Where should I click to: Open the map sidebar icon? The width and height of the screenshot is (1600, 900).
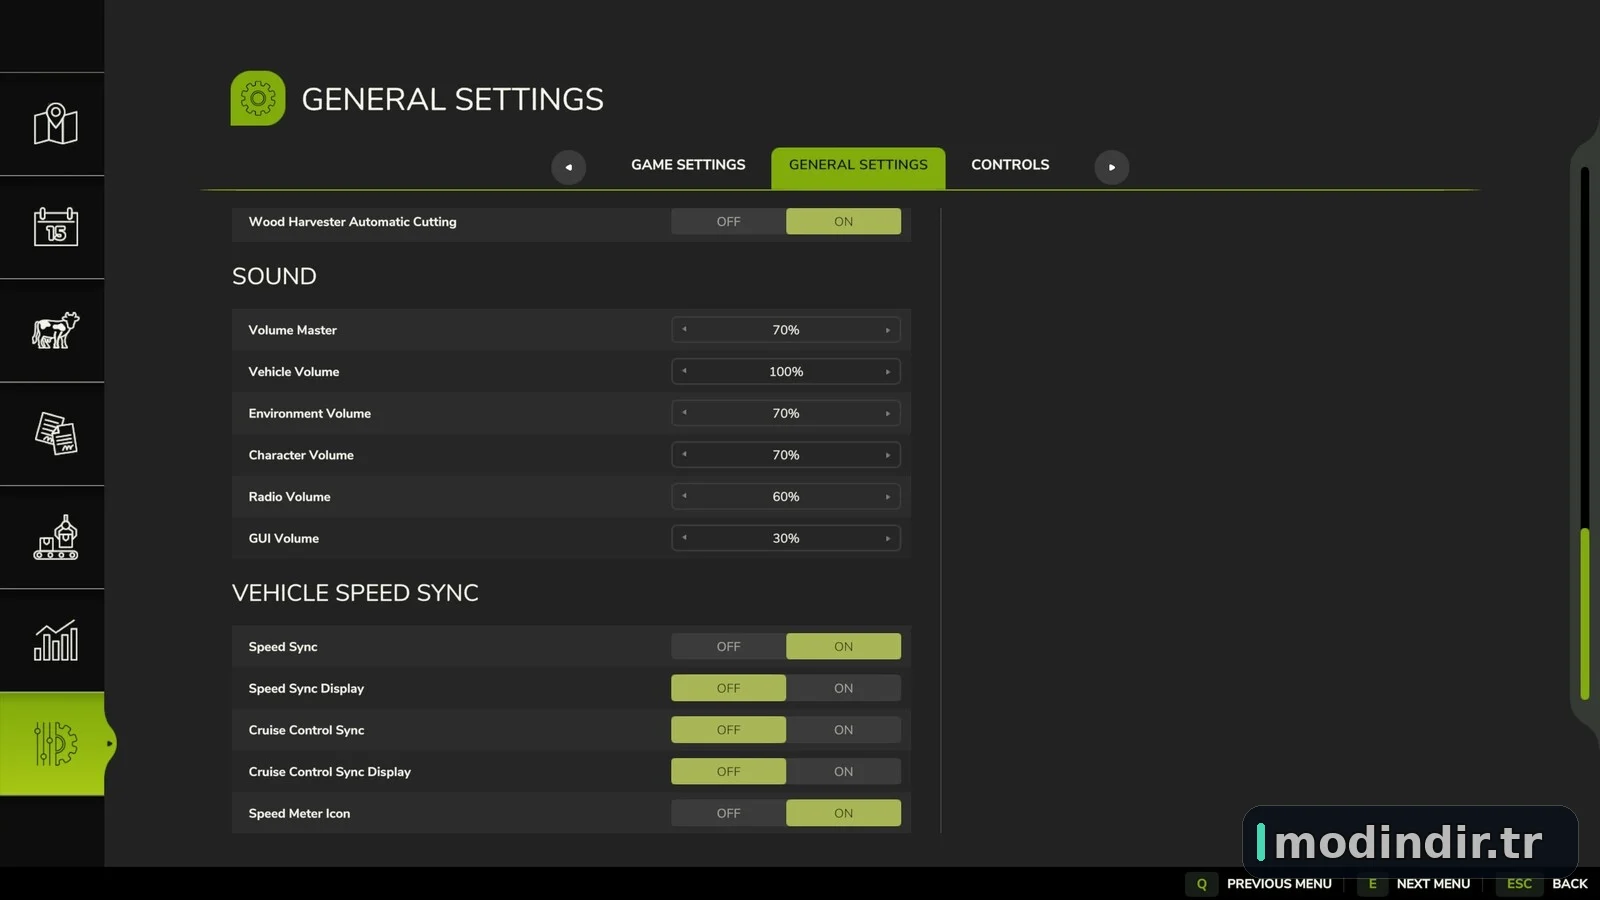coord(55,124)
